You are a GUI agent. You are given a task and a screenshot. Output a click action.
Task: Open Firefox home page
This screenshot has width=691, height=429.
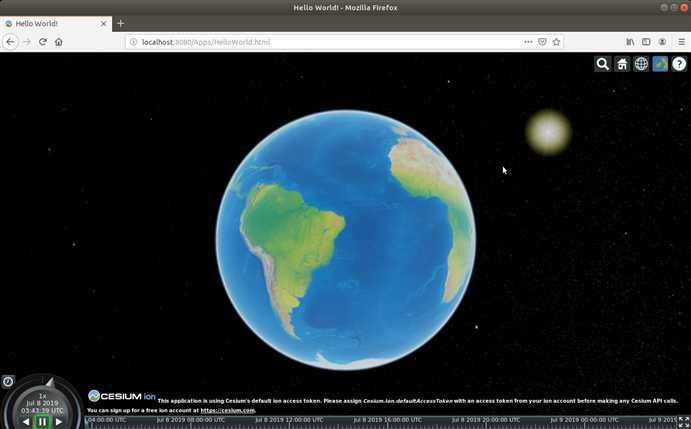tap(59, 42)
